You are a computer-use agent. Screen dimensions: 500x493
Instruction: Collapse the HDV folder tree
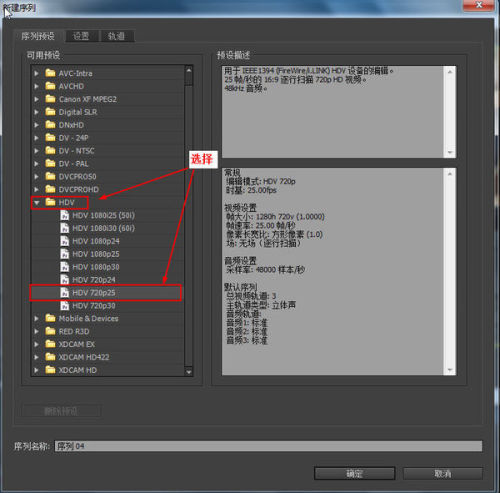coord(37,203)
